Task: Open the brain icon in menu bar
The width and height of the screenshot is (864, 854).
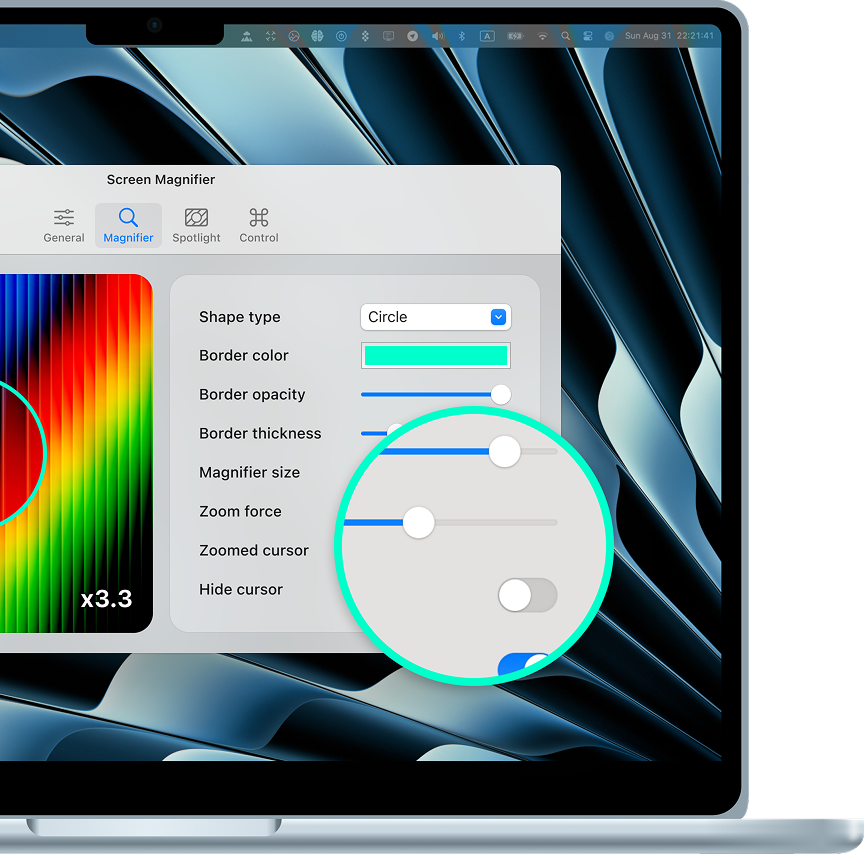Action: [x=317, y=36]
